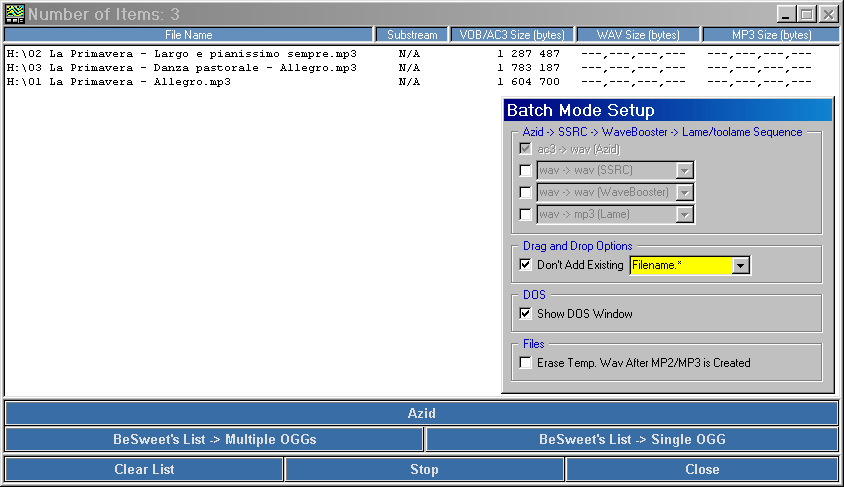Screen dimensions: 844x487
Task: Uncheck Don't Add Existing option
Action: pos(525,265)
